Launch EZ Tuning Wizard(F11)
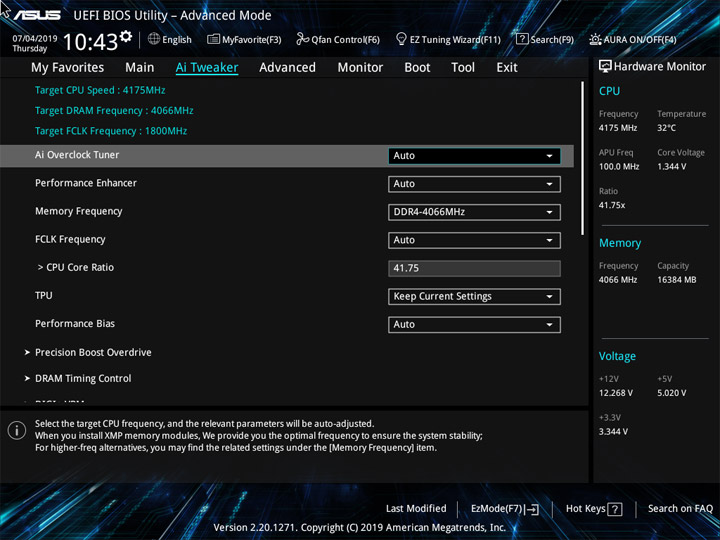This screenshot has height=540, width=720. coord(455,40)
